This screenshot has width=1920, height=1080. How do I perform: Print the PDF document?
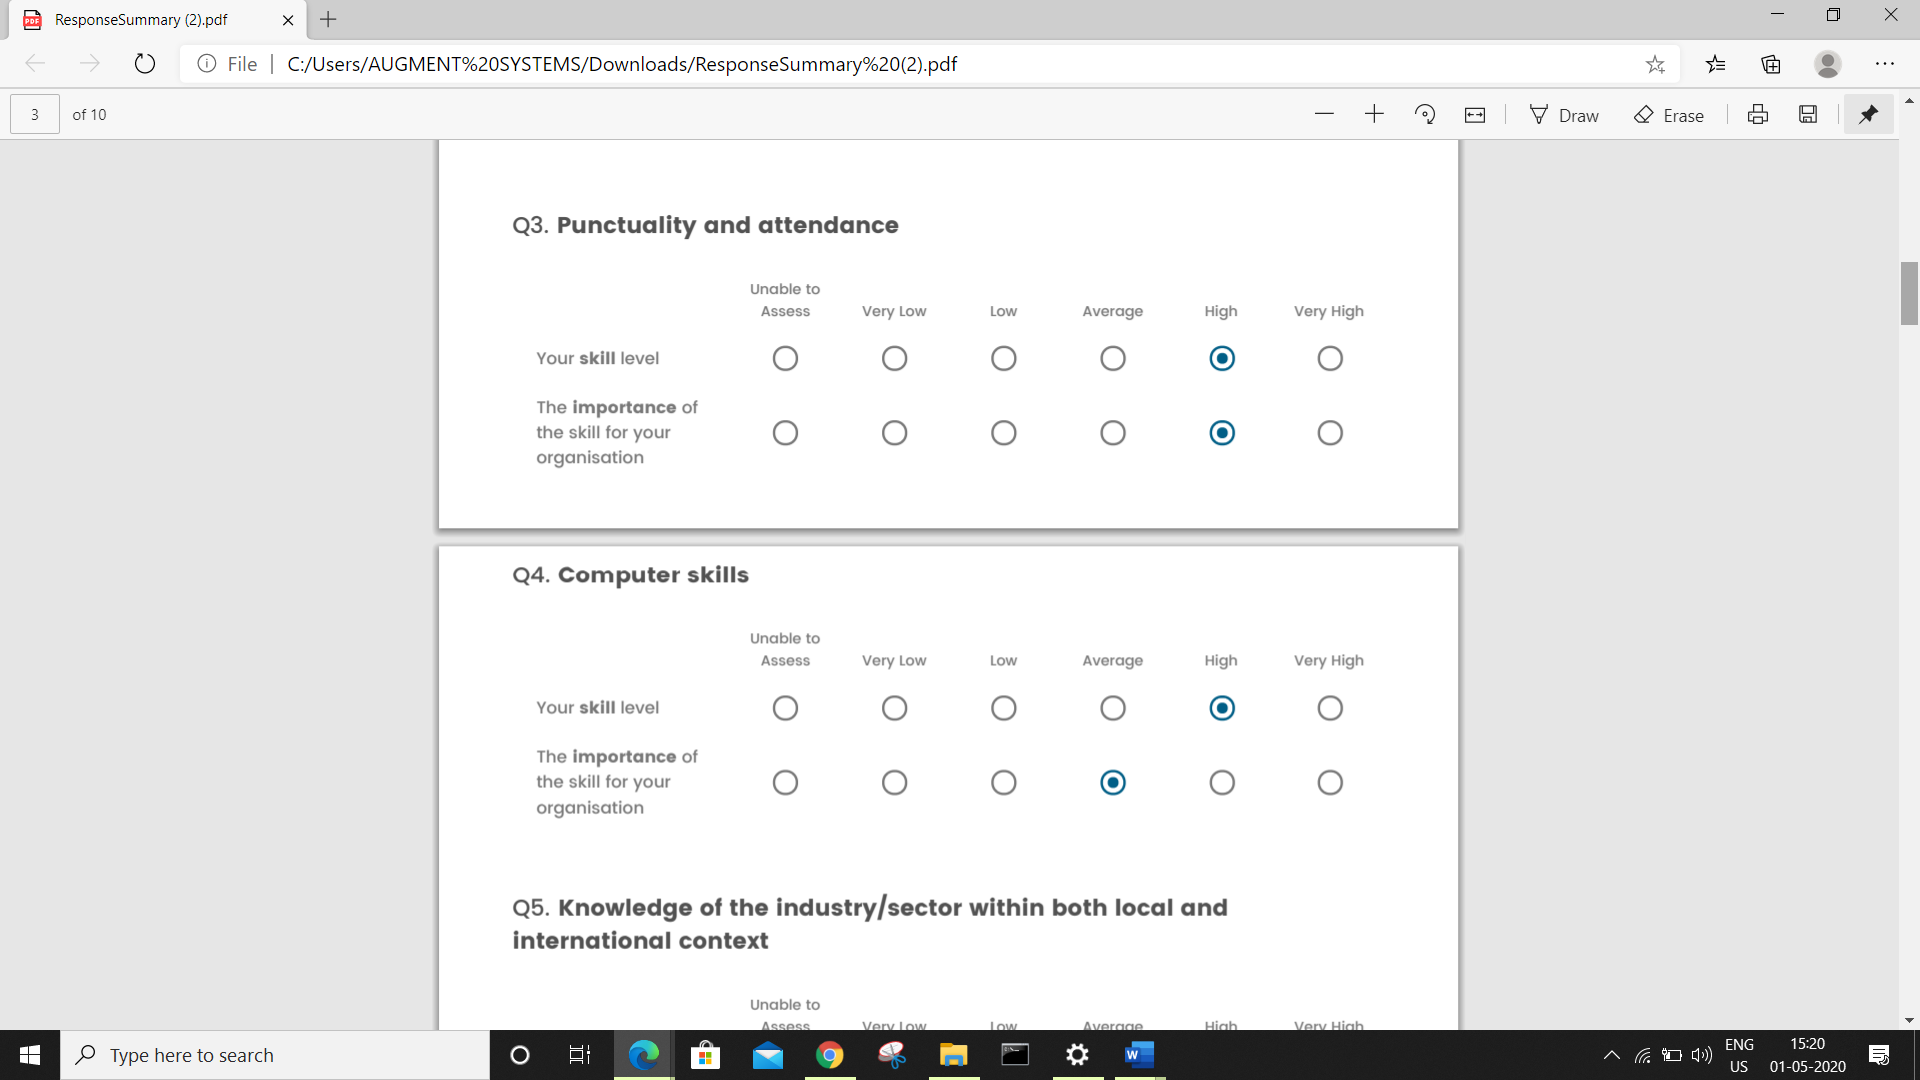click(x=1758, y=114)
